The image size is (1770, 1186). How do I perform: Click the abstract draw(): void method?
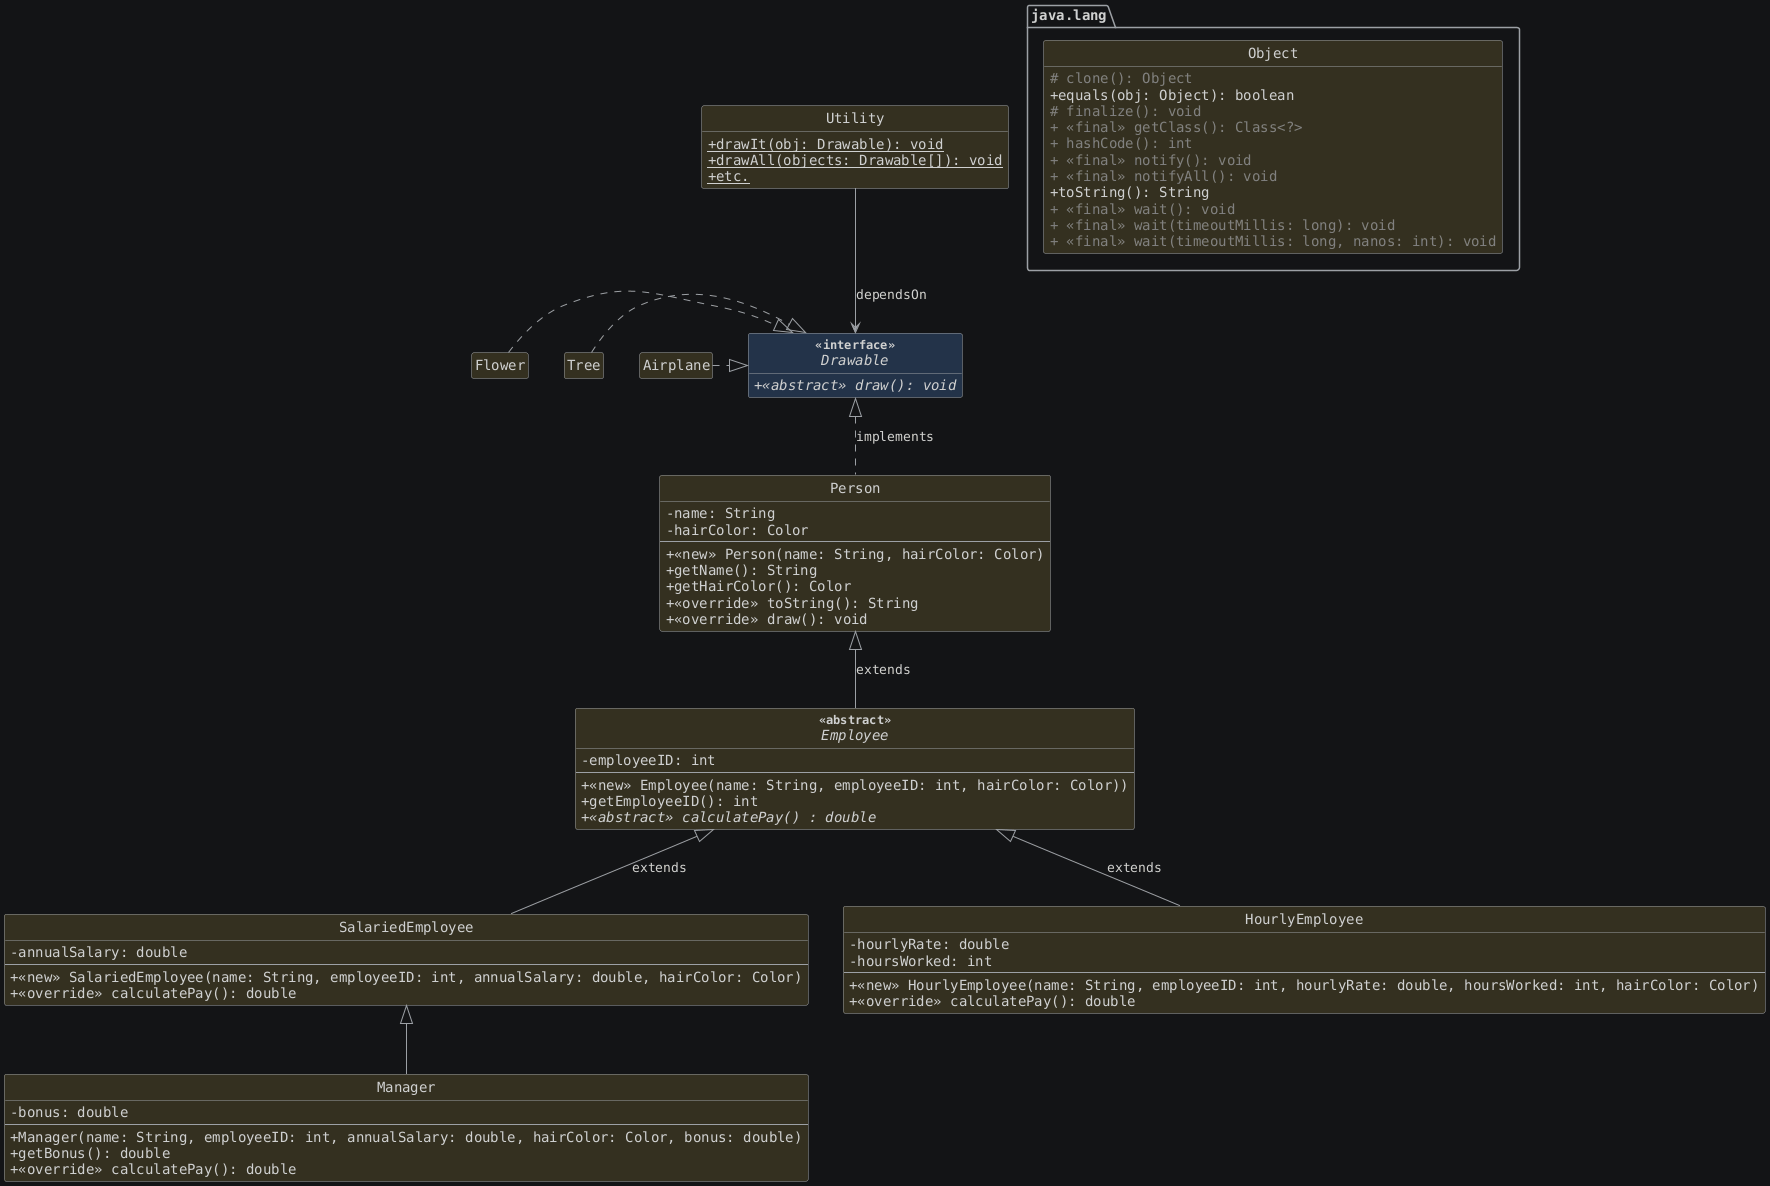pos(855,385)
